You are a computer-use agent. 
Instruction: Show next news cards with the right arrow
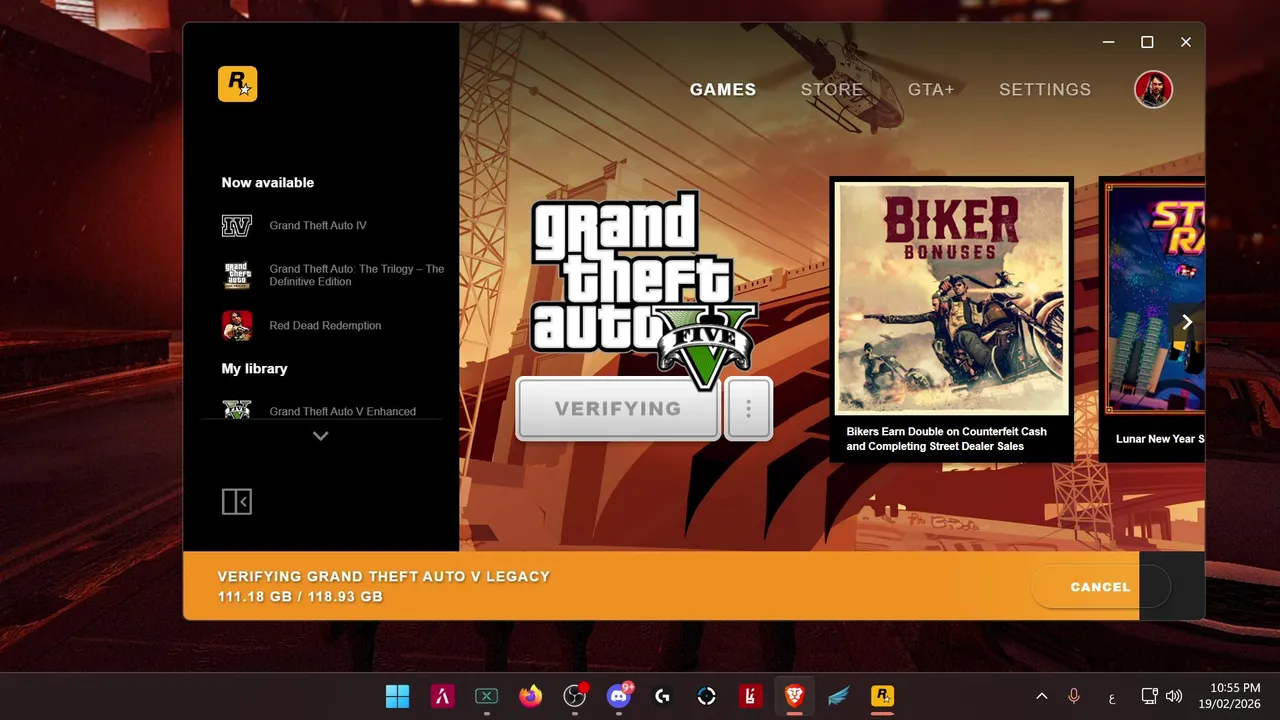(1187, 322)
